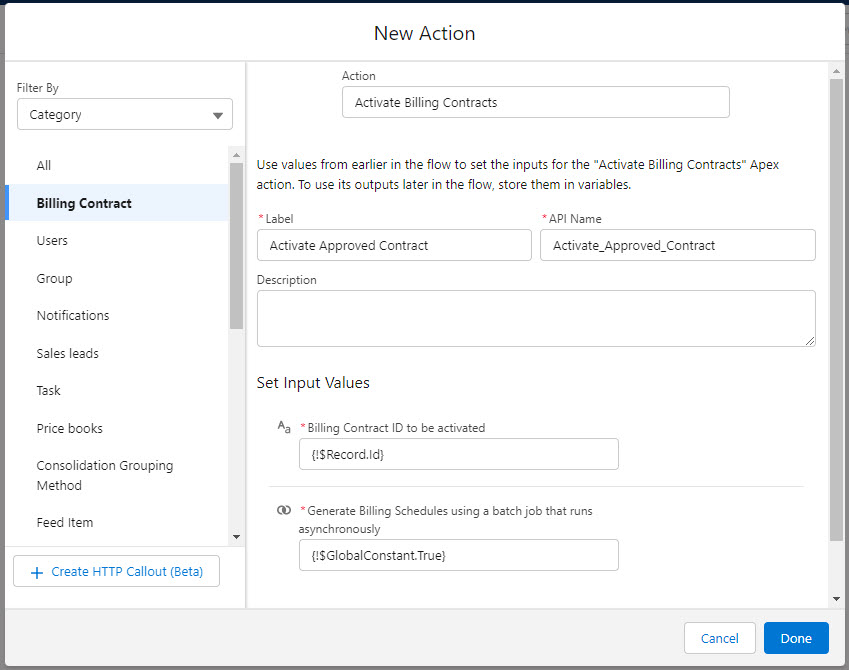
Task: Open the Consolidation Grouping Method category
Action: coord(105,476)
